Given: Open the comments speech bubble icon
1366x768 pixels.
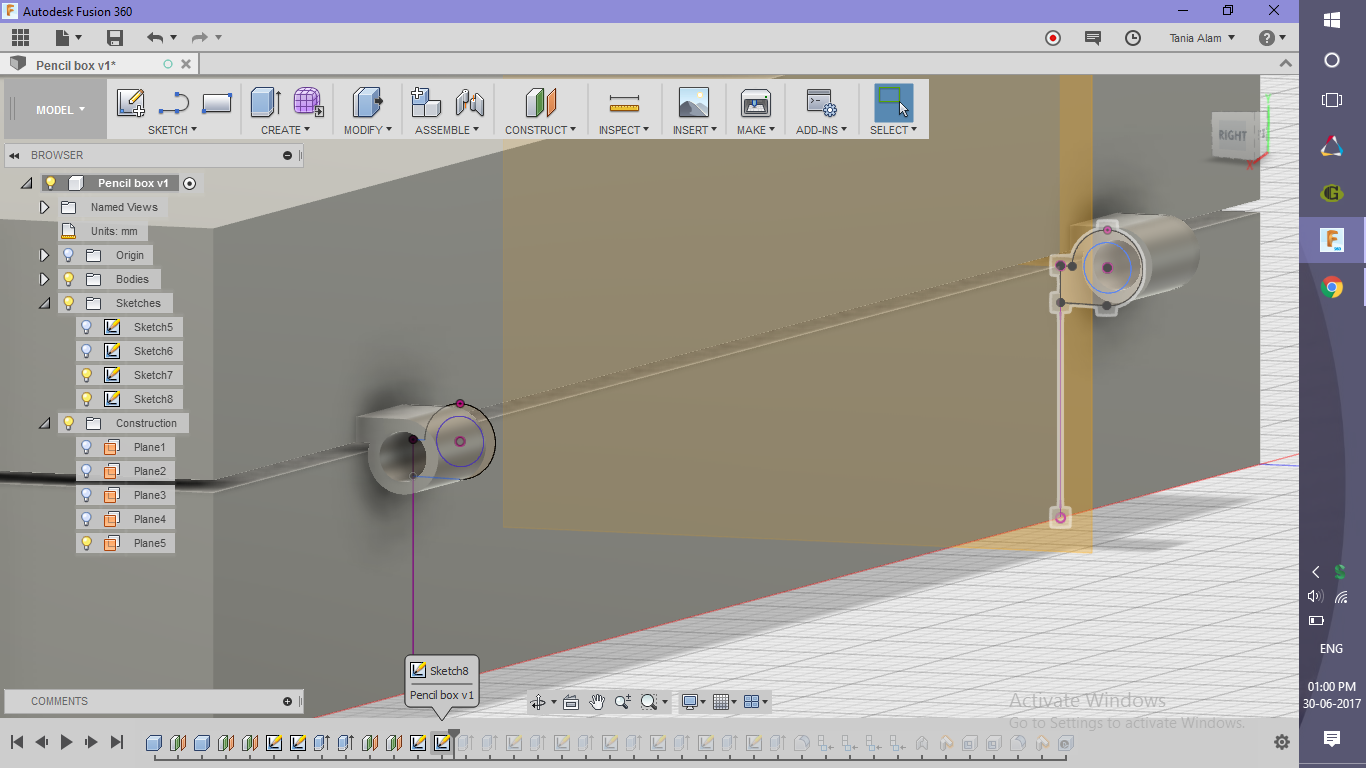Looking at the screenshot, I should pyautogui.click(x=1093, y=38).
